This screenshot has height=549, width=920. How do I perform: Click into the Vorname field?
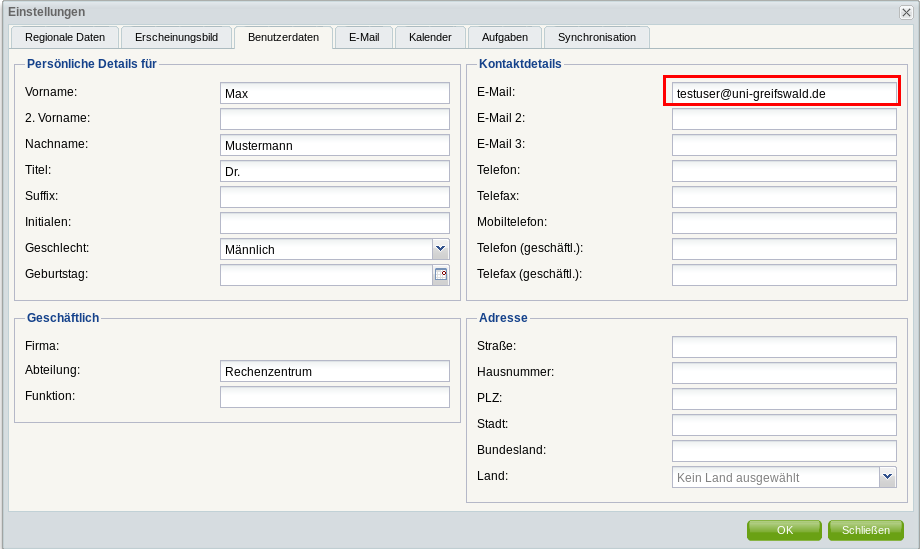point(335,93)
